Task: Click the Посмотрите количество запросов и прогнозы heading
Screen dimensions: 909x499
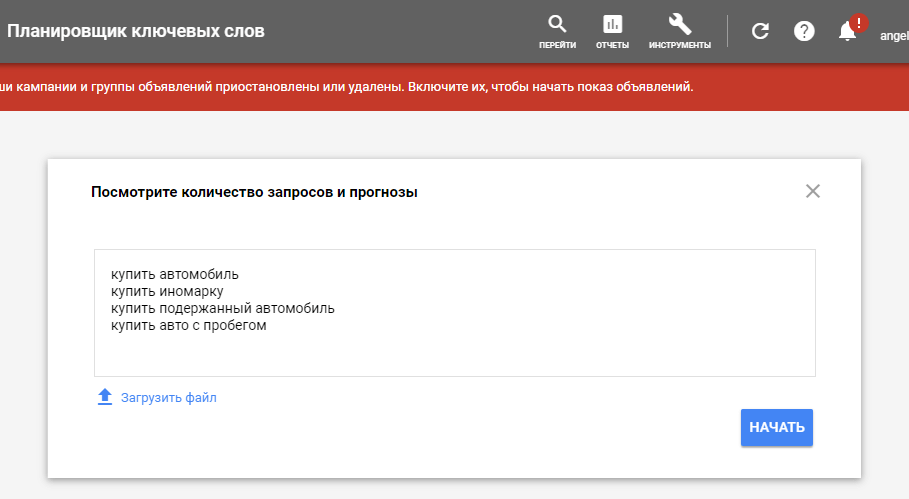Action: (254, 192)
